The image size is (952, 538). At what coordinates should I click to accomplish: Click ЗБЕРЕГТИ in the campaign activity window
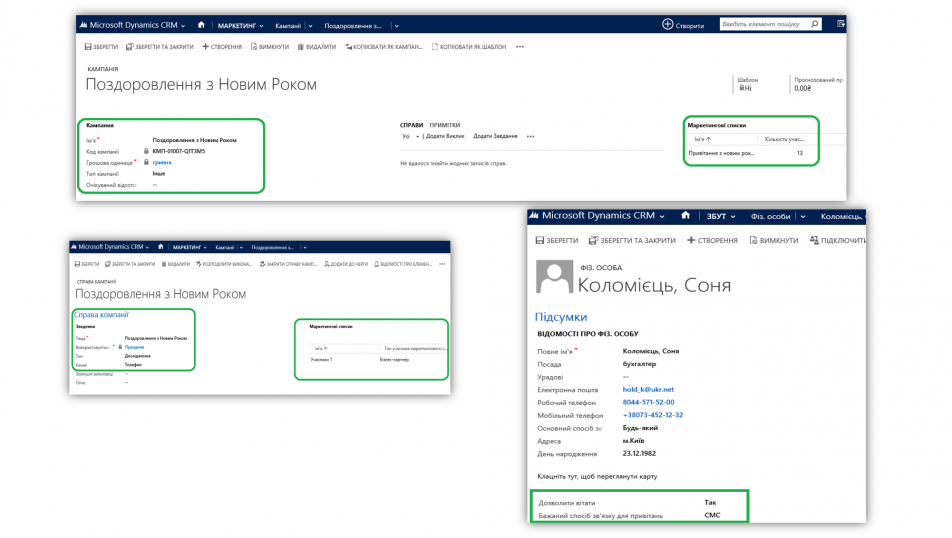pos(87,264)
